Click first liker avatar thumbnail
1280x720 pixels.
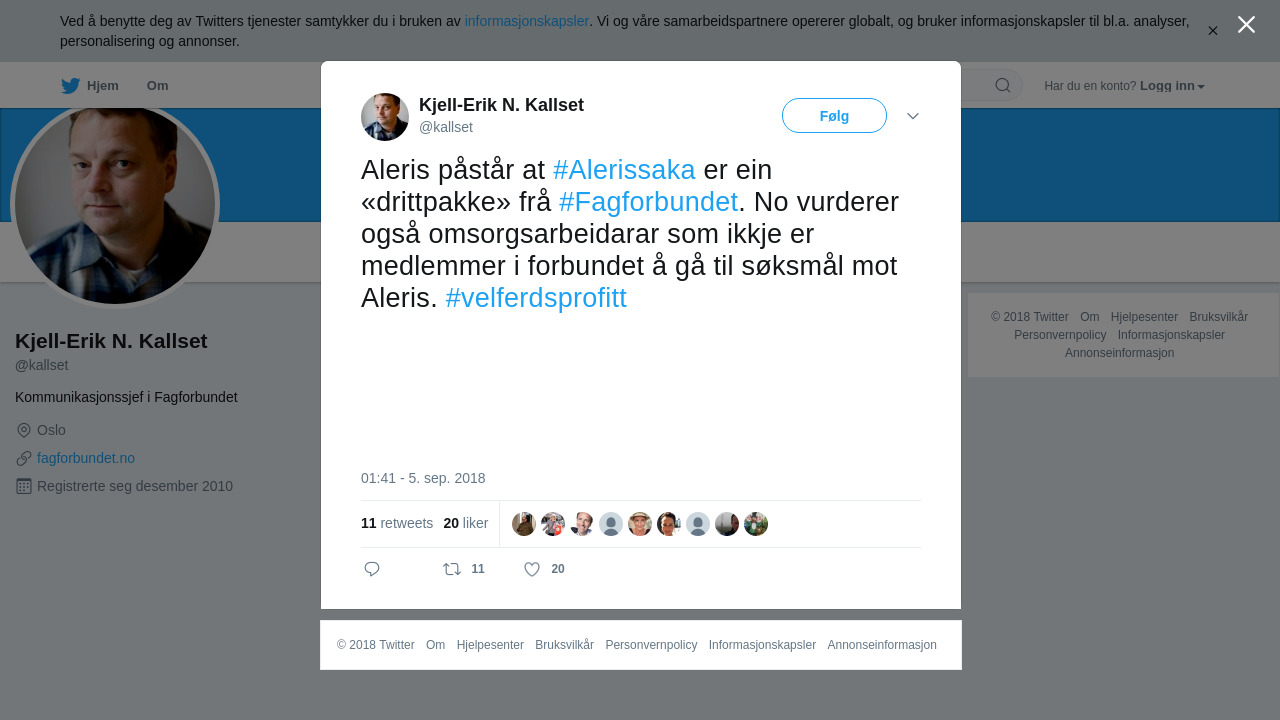coord(524,524)
